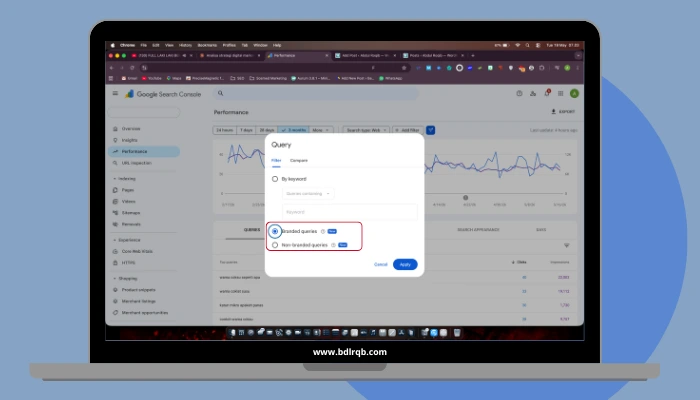
Task: Open a new Chrome tab with plus
Action: point(473,56)
